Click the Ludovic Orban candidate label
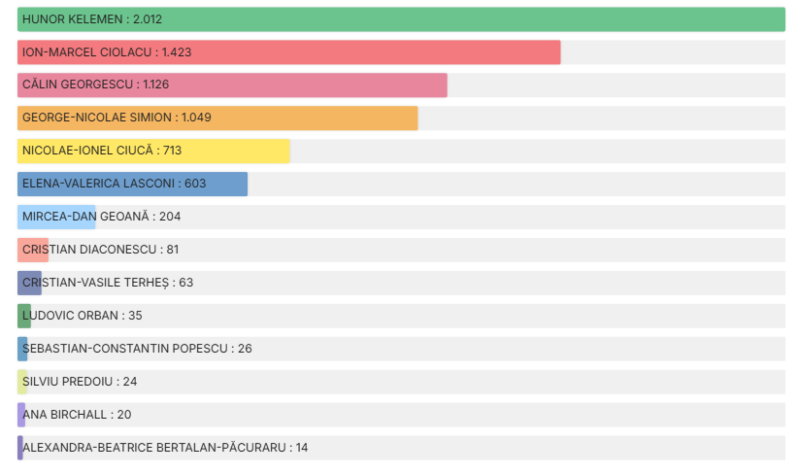Viewport: 800px width, 473px height. 82,316
